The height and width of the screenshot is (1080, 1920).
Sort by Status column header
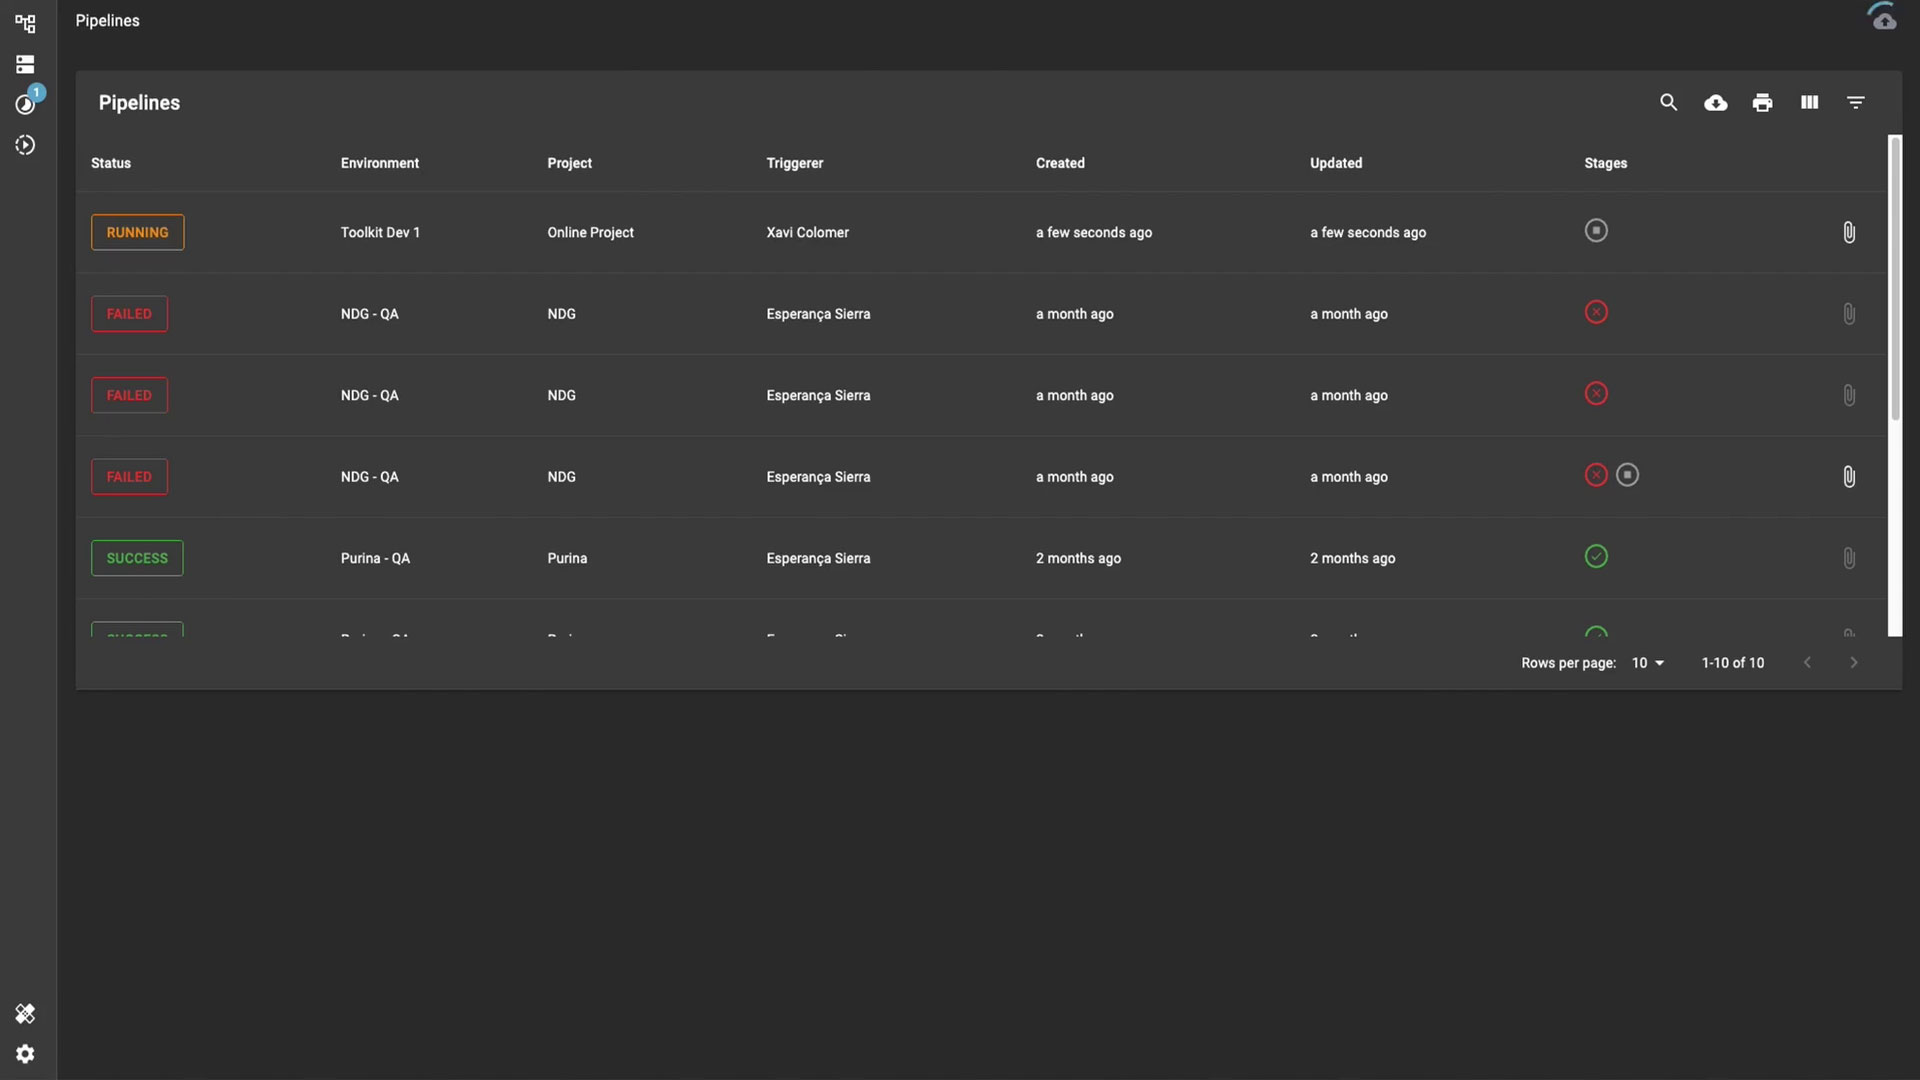point(111,163)
